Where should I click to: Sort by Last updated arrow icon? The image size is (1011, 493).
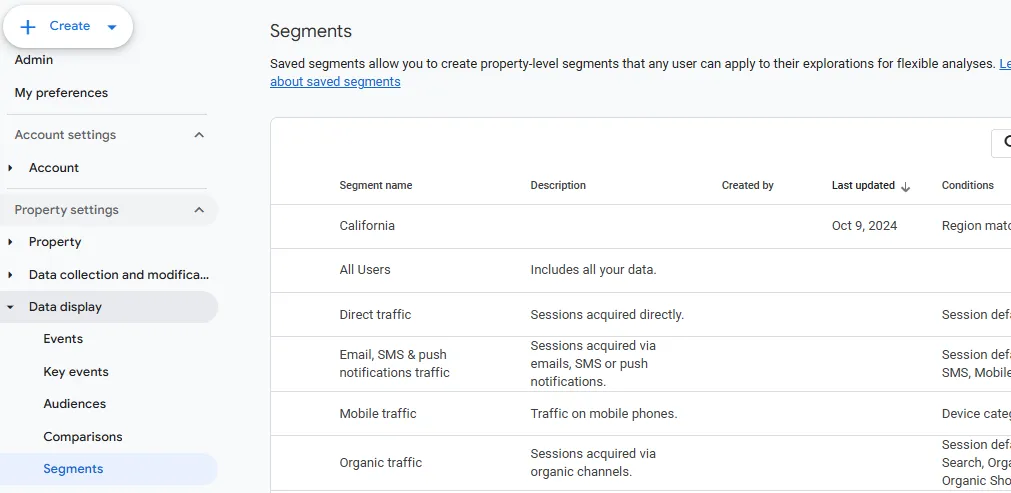point(906,186)
